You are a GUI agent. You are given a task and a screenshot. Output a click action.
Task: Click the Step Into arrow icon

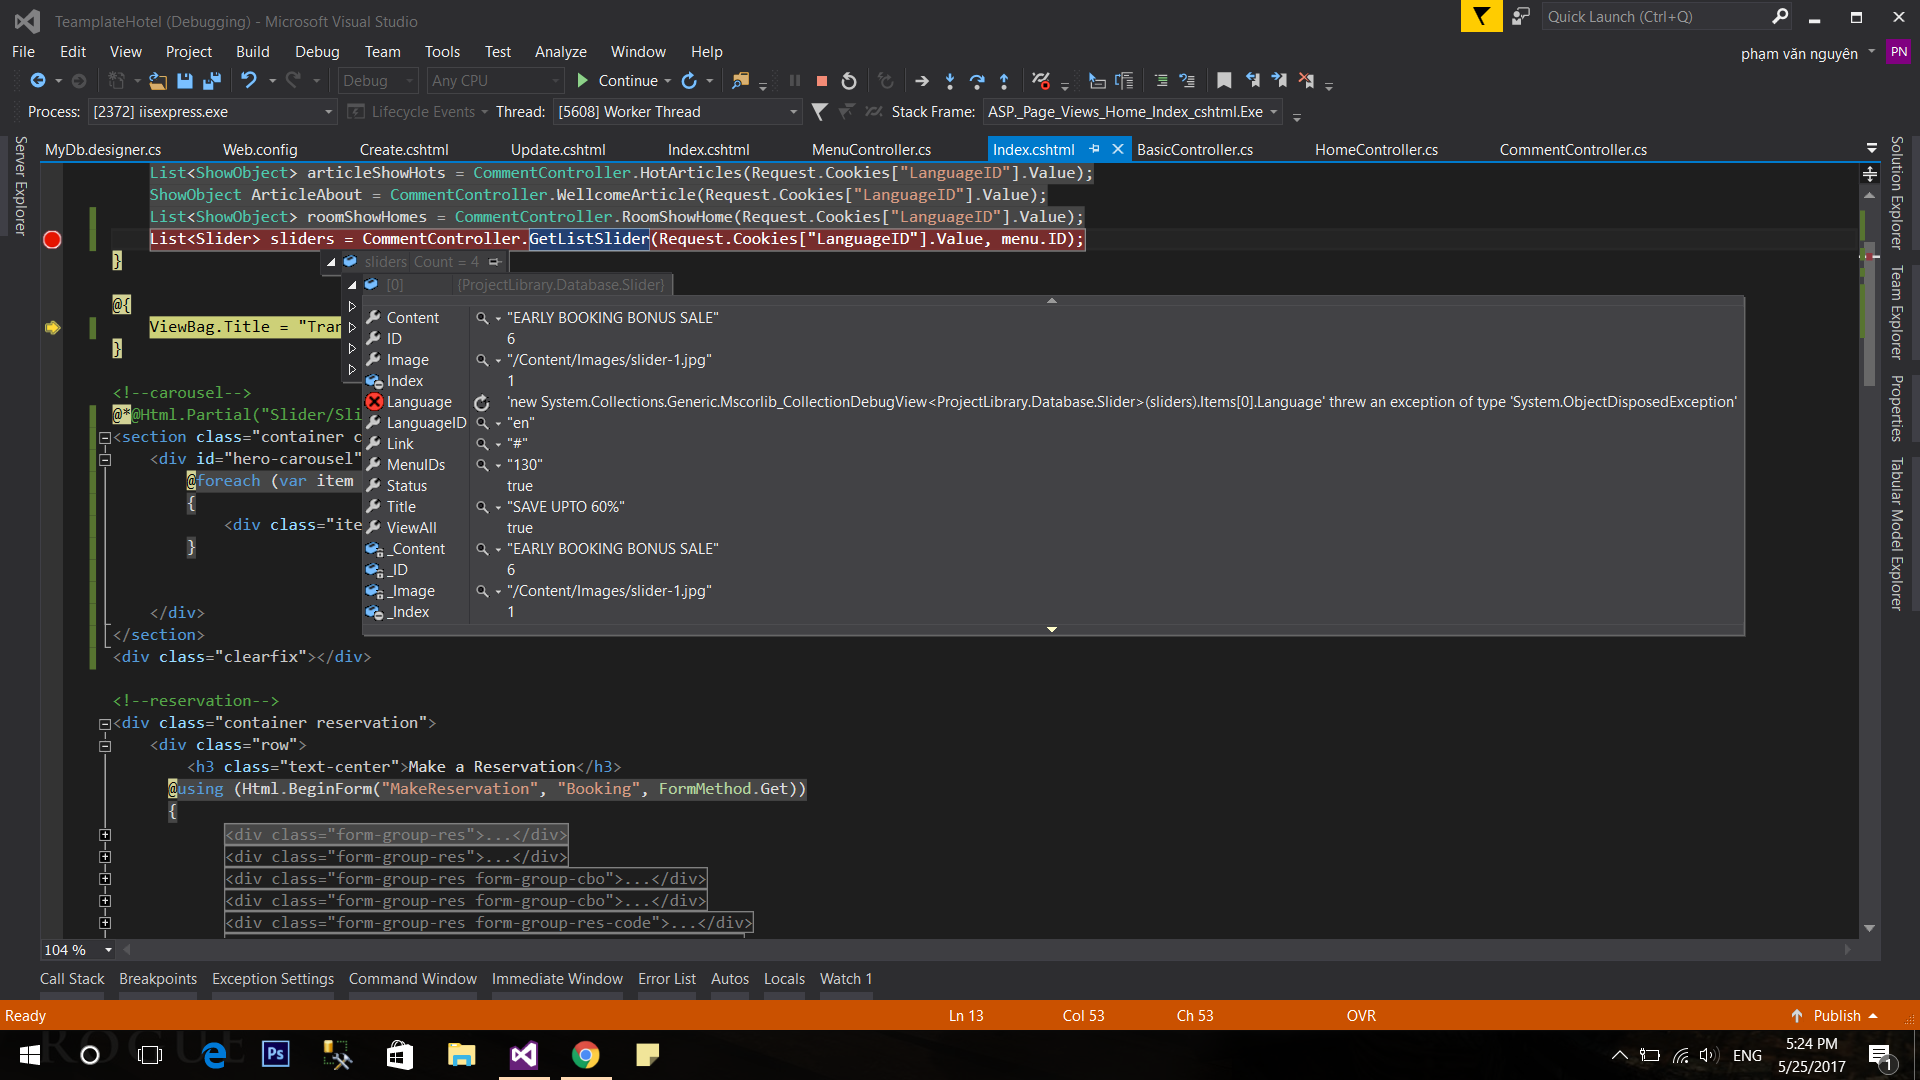(950, 81)
